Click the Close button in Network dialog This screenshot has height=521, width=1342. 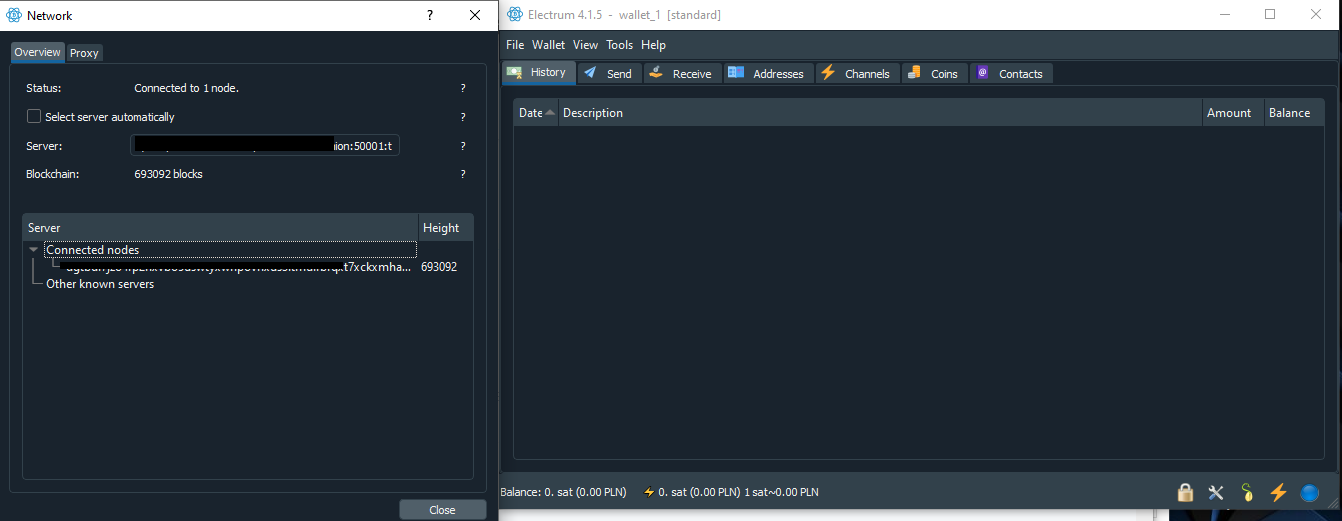coord(442,510)
